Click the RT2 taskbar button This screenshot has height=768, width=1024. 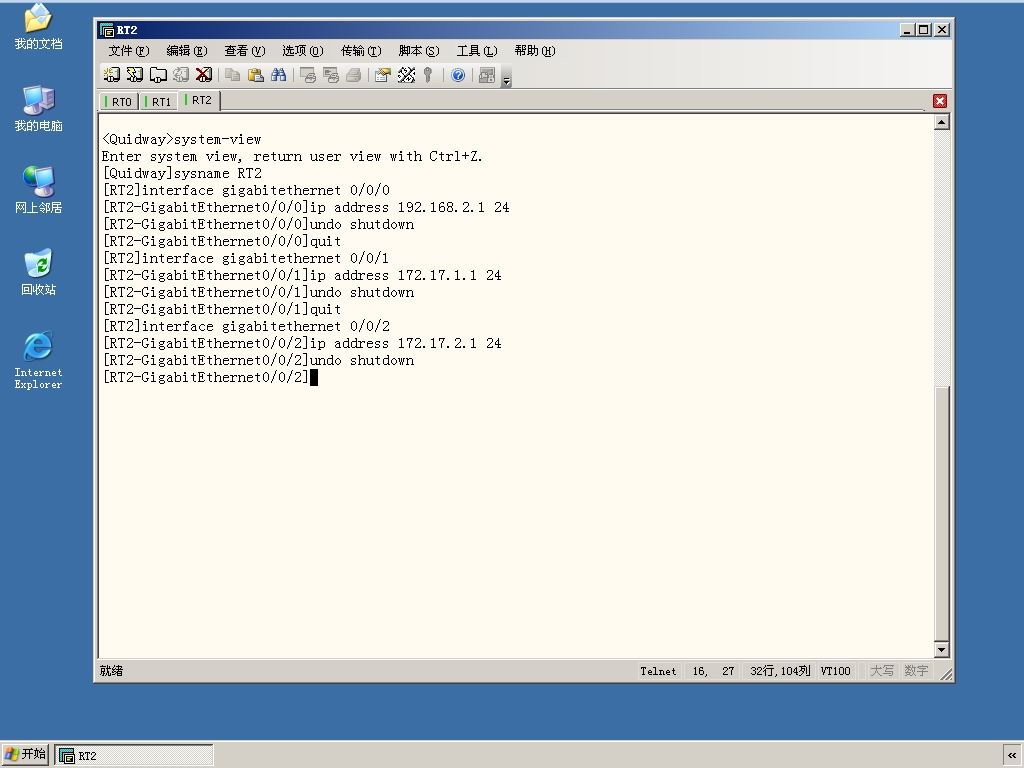pos(134,756)
